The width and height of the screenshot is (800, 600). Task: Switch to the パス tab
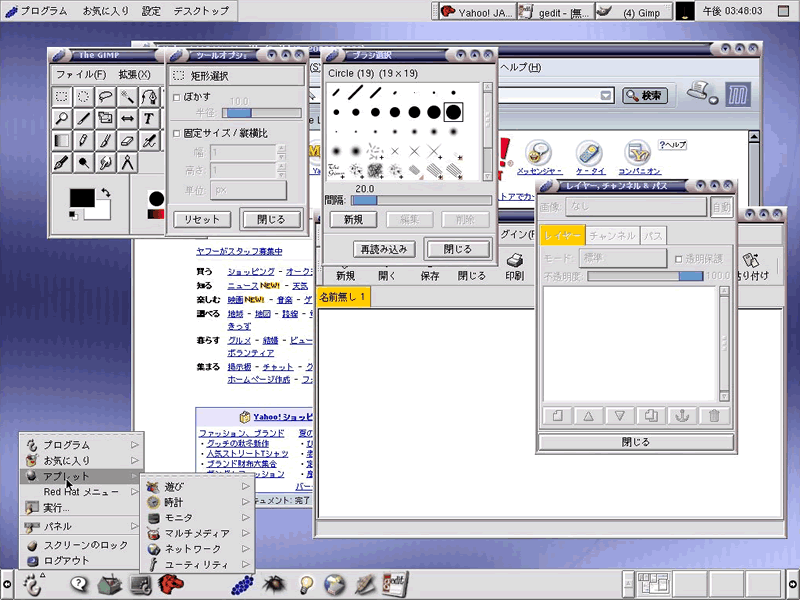click(653, 236)
